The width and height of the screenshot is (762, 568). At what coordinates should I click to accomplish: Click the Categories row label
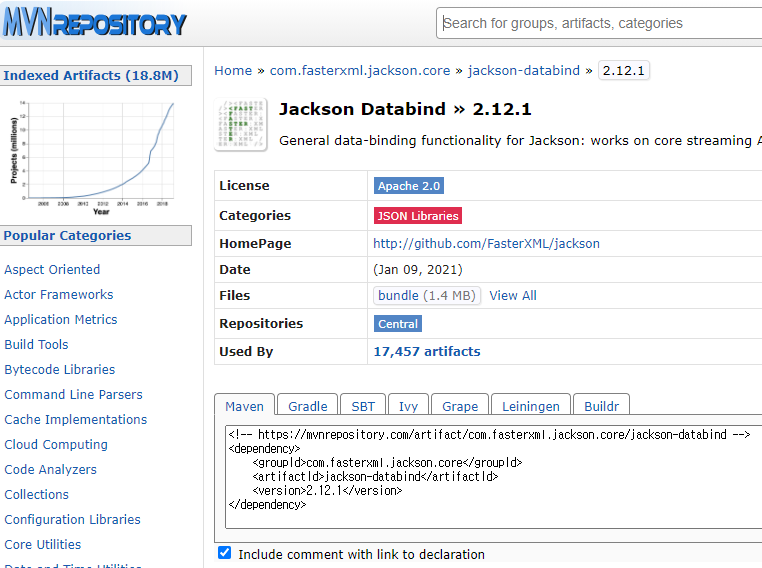(255, 216)
